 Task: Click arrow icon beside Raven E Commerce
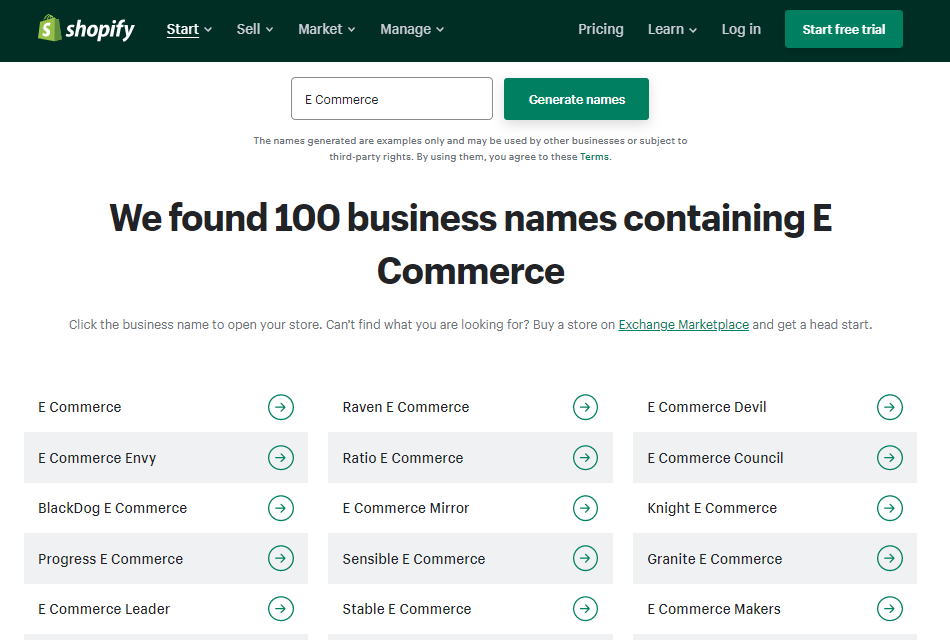click(585, 407)
